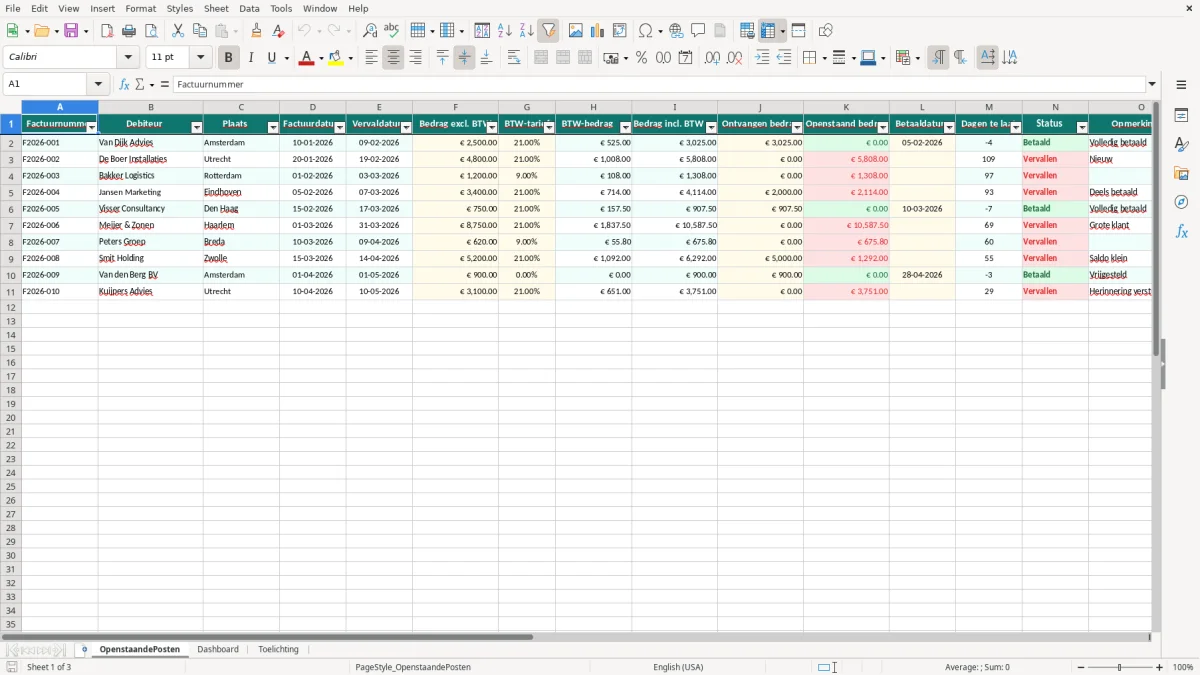Viewport: 1200px width, 675px height.
Task: Select Clone Formatting paintbrush
Action: [256, 31]
